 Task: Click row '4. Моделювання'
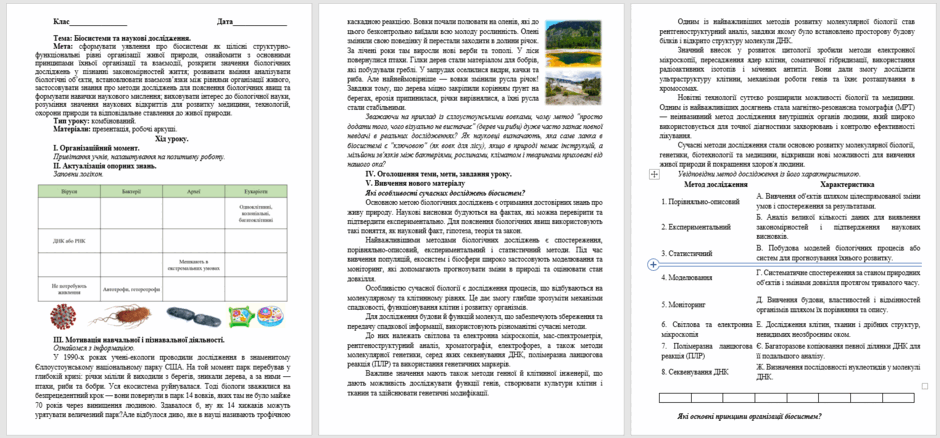tap(686, 277)
